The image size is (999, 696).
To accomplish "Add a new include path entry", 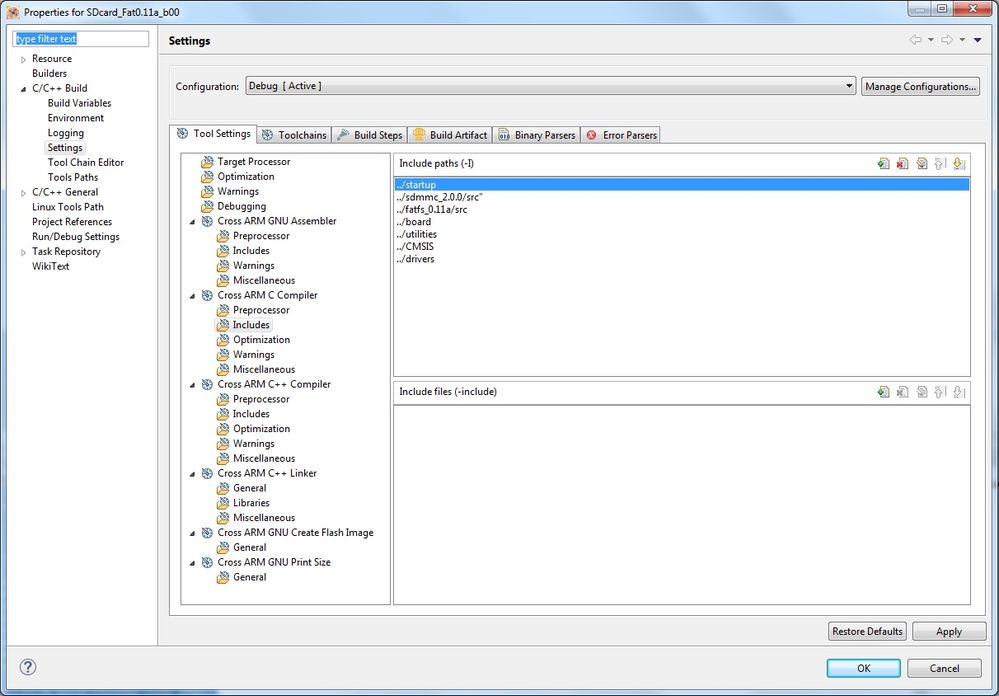I will (x=883, y=164).
